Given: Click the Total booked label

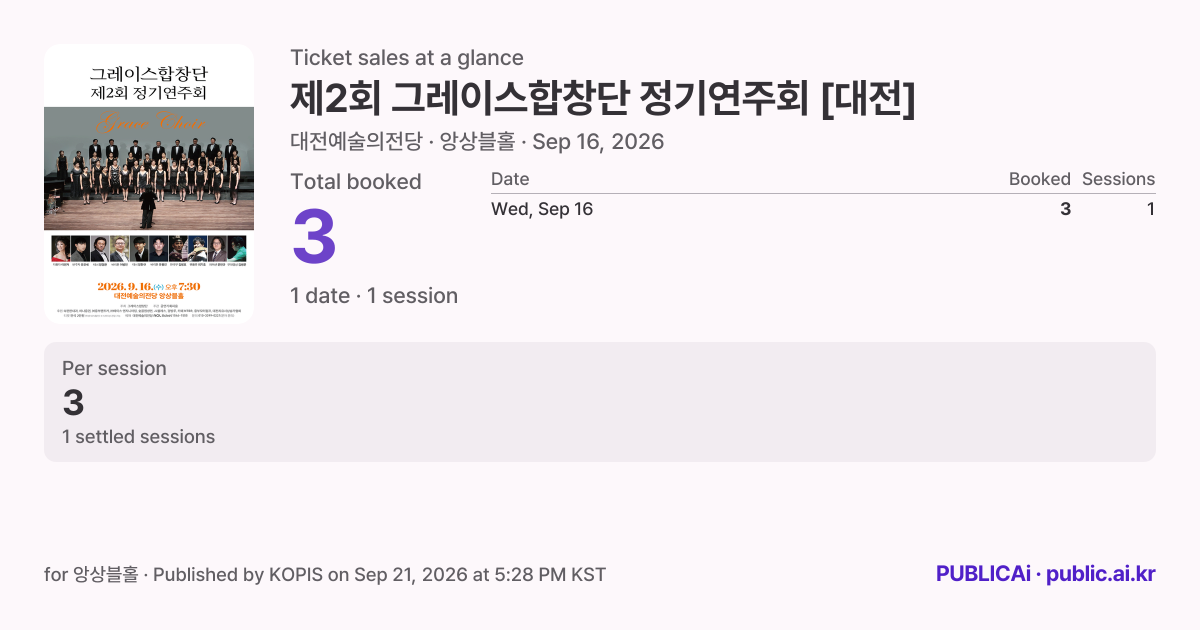Looking at the screenshot, I should (x=356, y=182).
